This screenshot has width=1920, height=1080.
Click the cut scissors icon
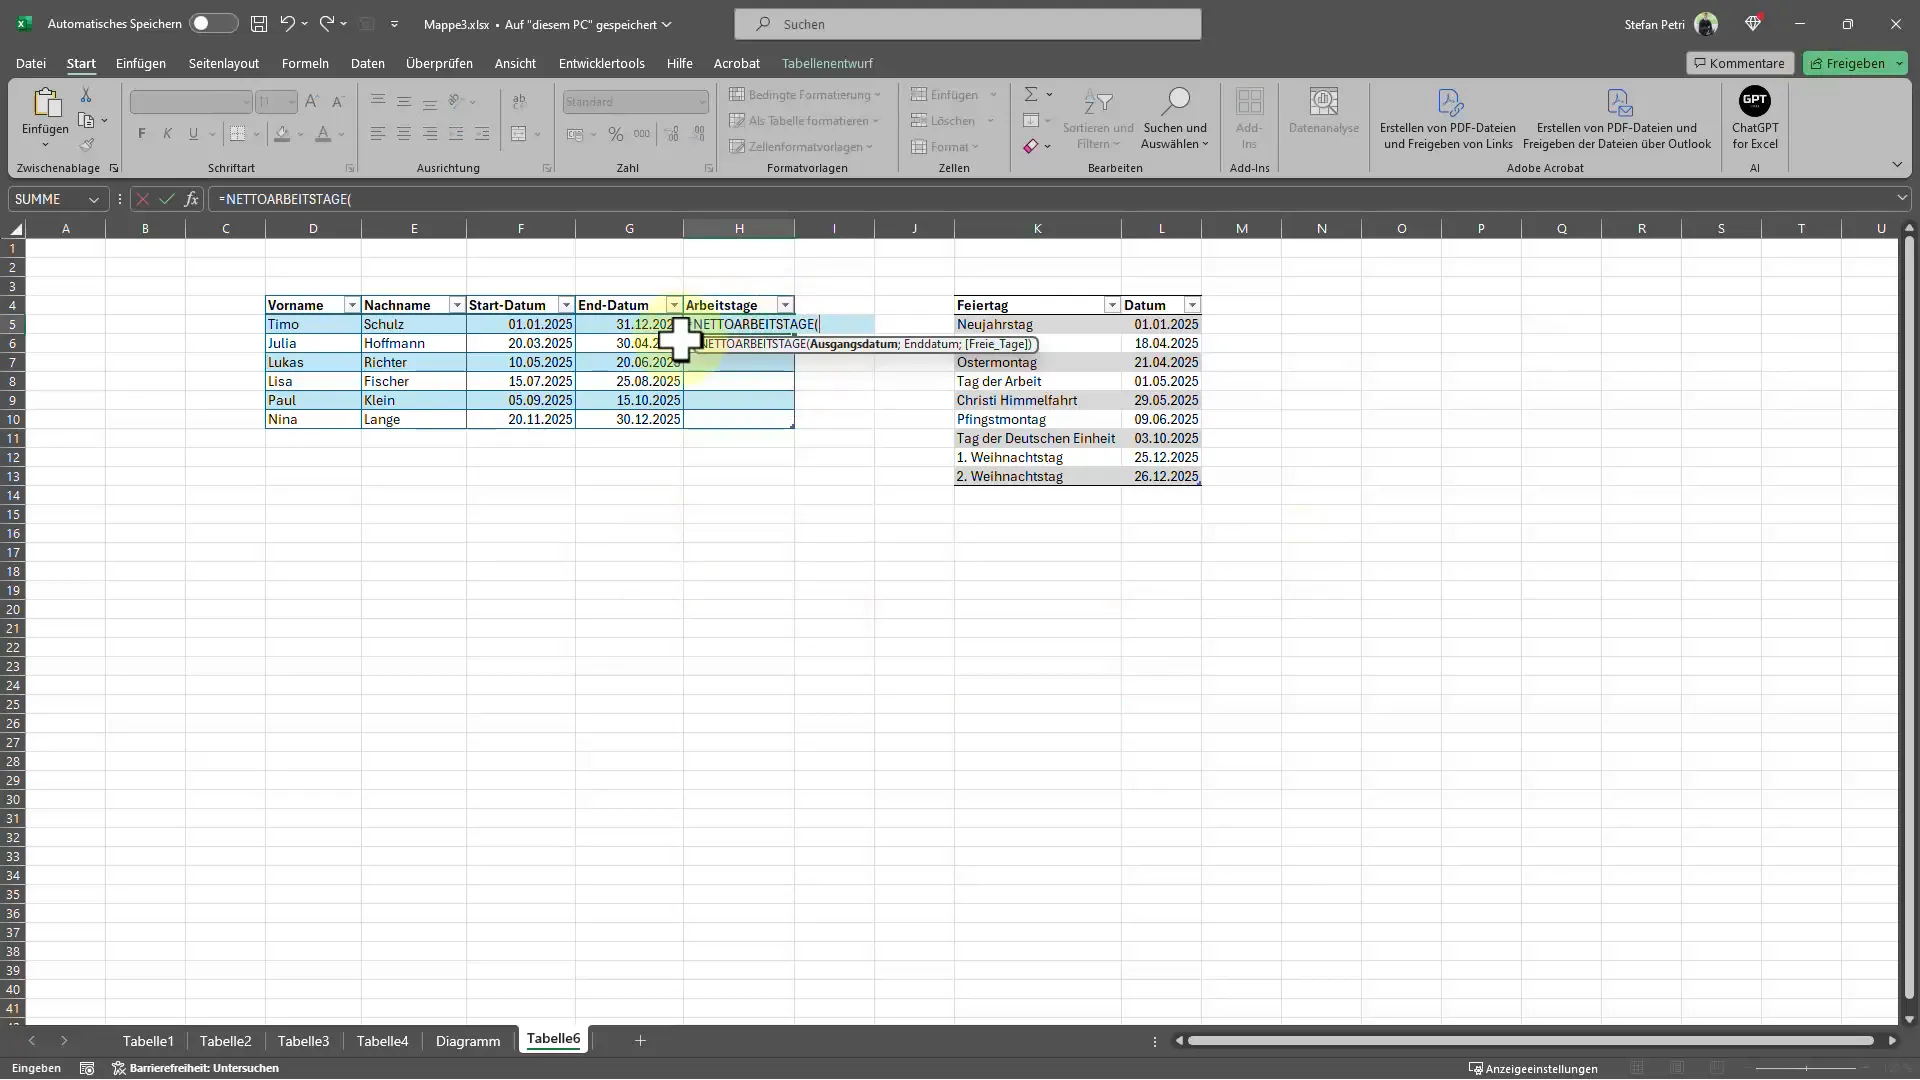click(86, 95)
